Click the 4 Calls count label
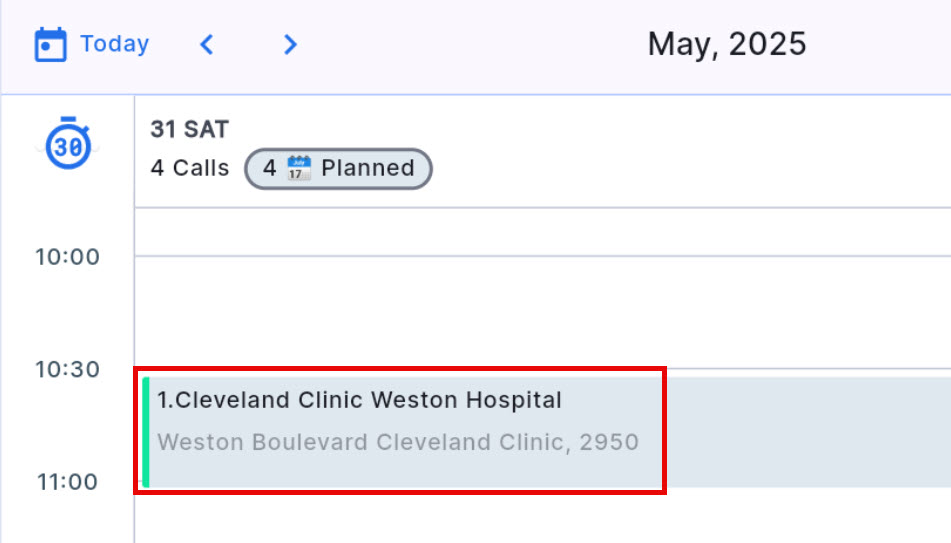This screenshot has width=951, height=543. point(190,168)
